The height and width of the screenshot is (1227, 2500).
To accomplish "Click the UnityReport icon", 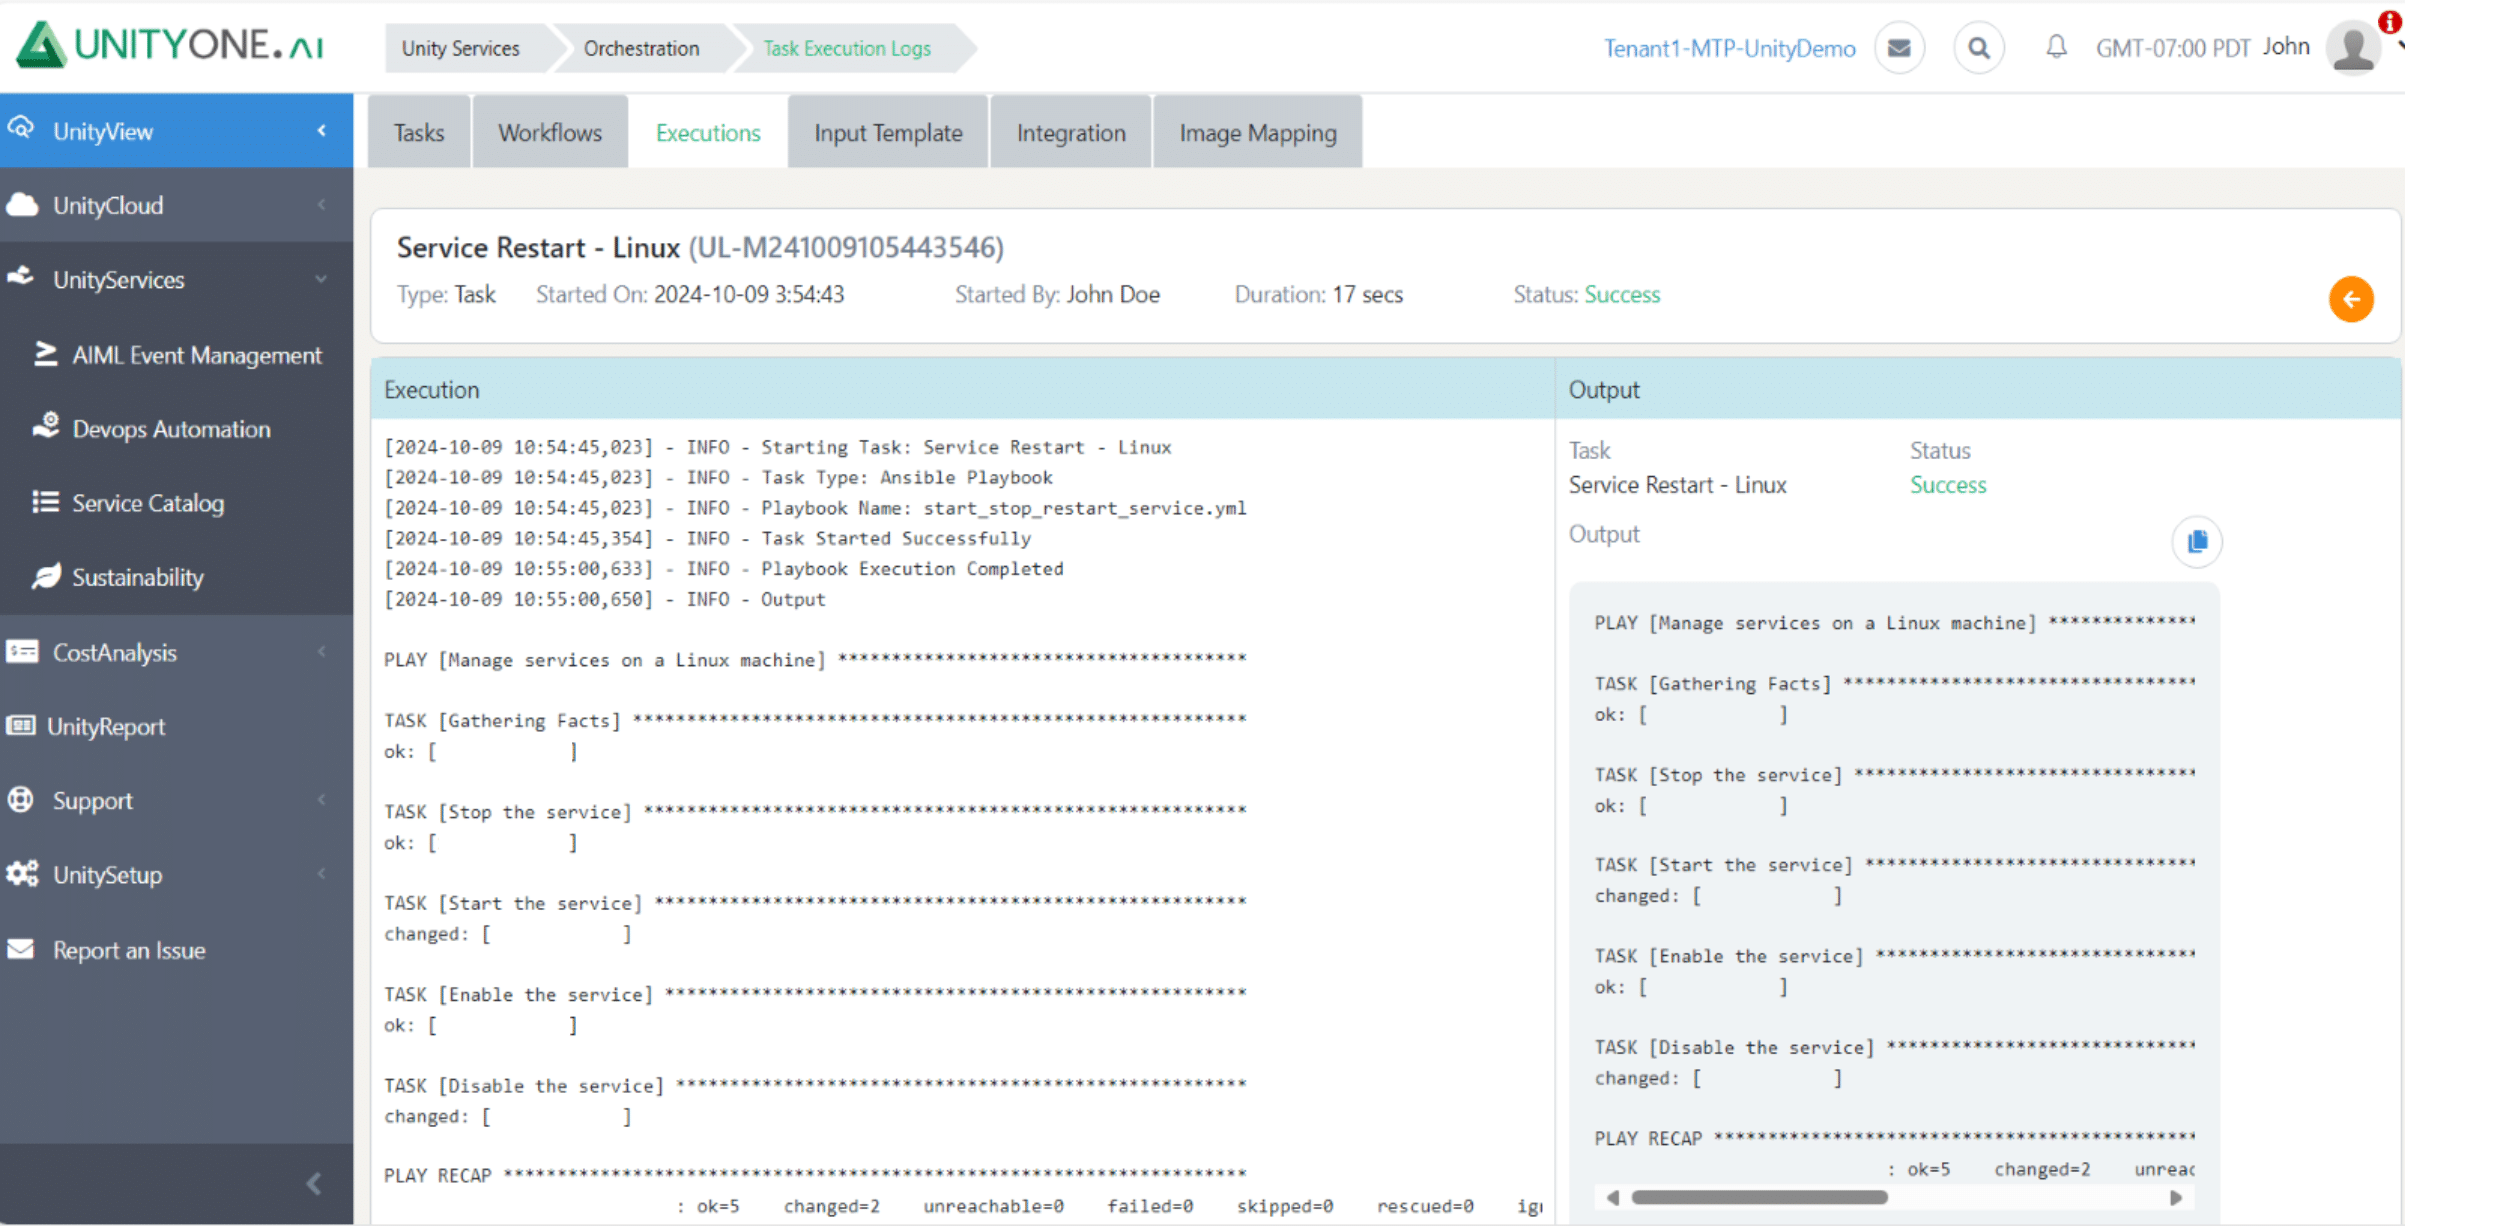I will [21, 725].
